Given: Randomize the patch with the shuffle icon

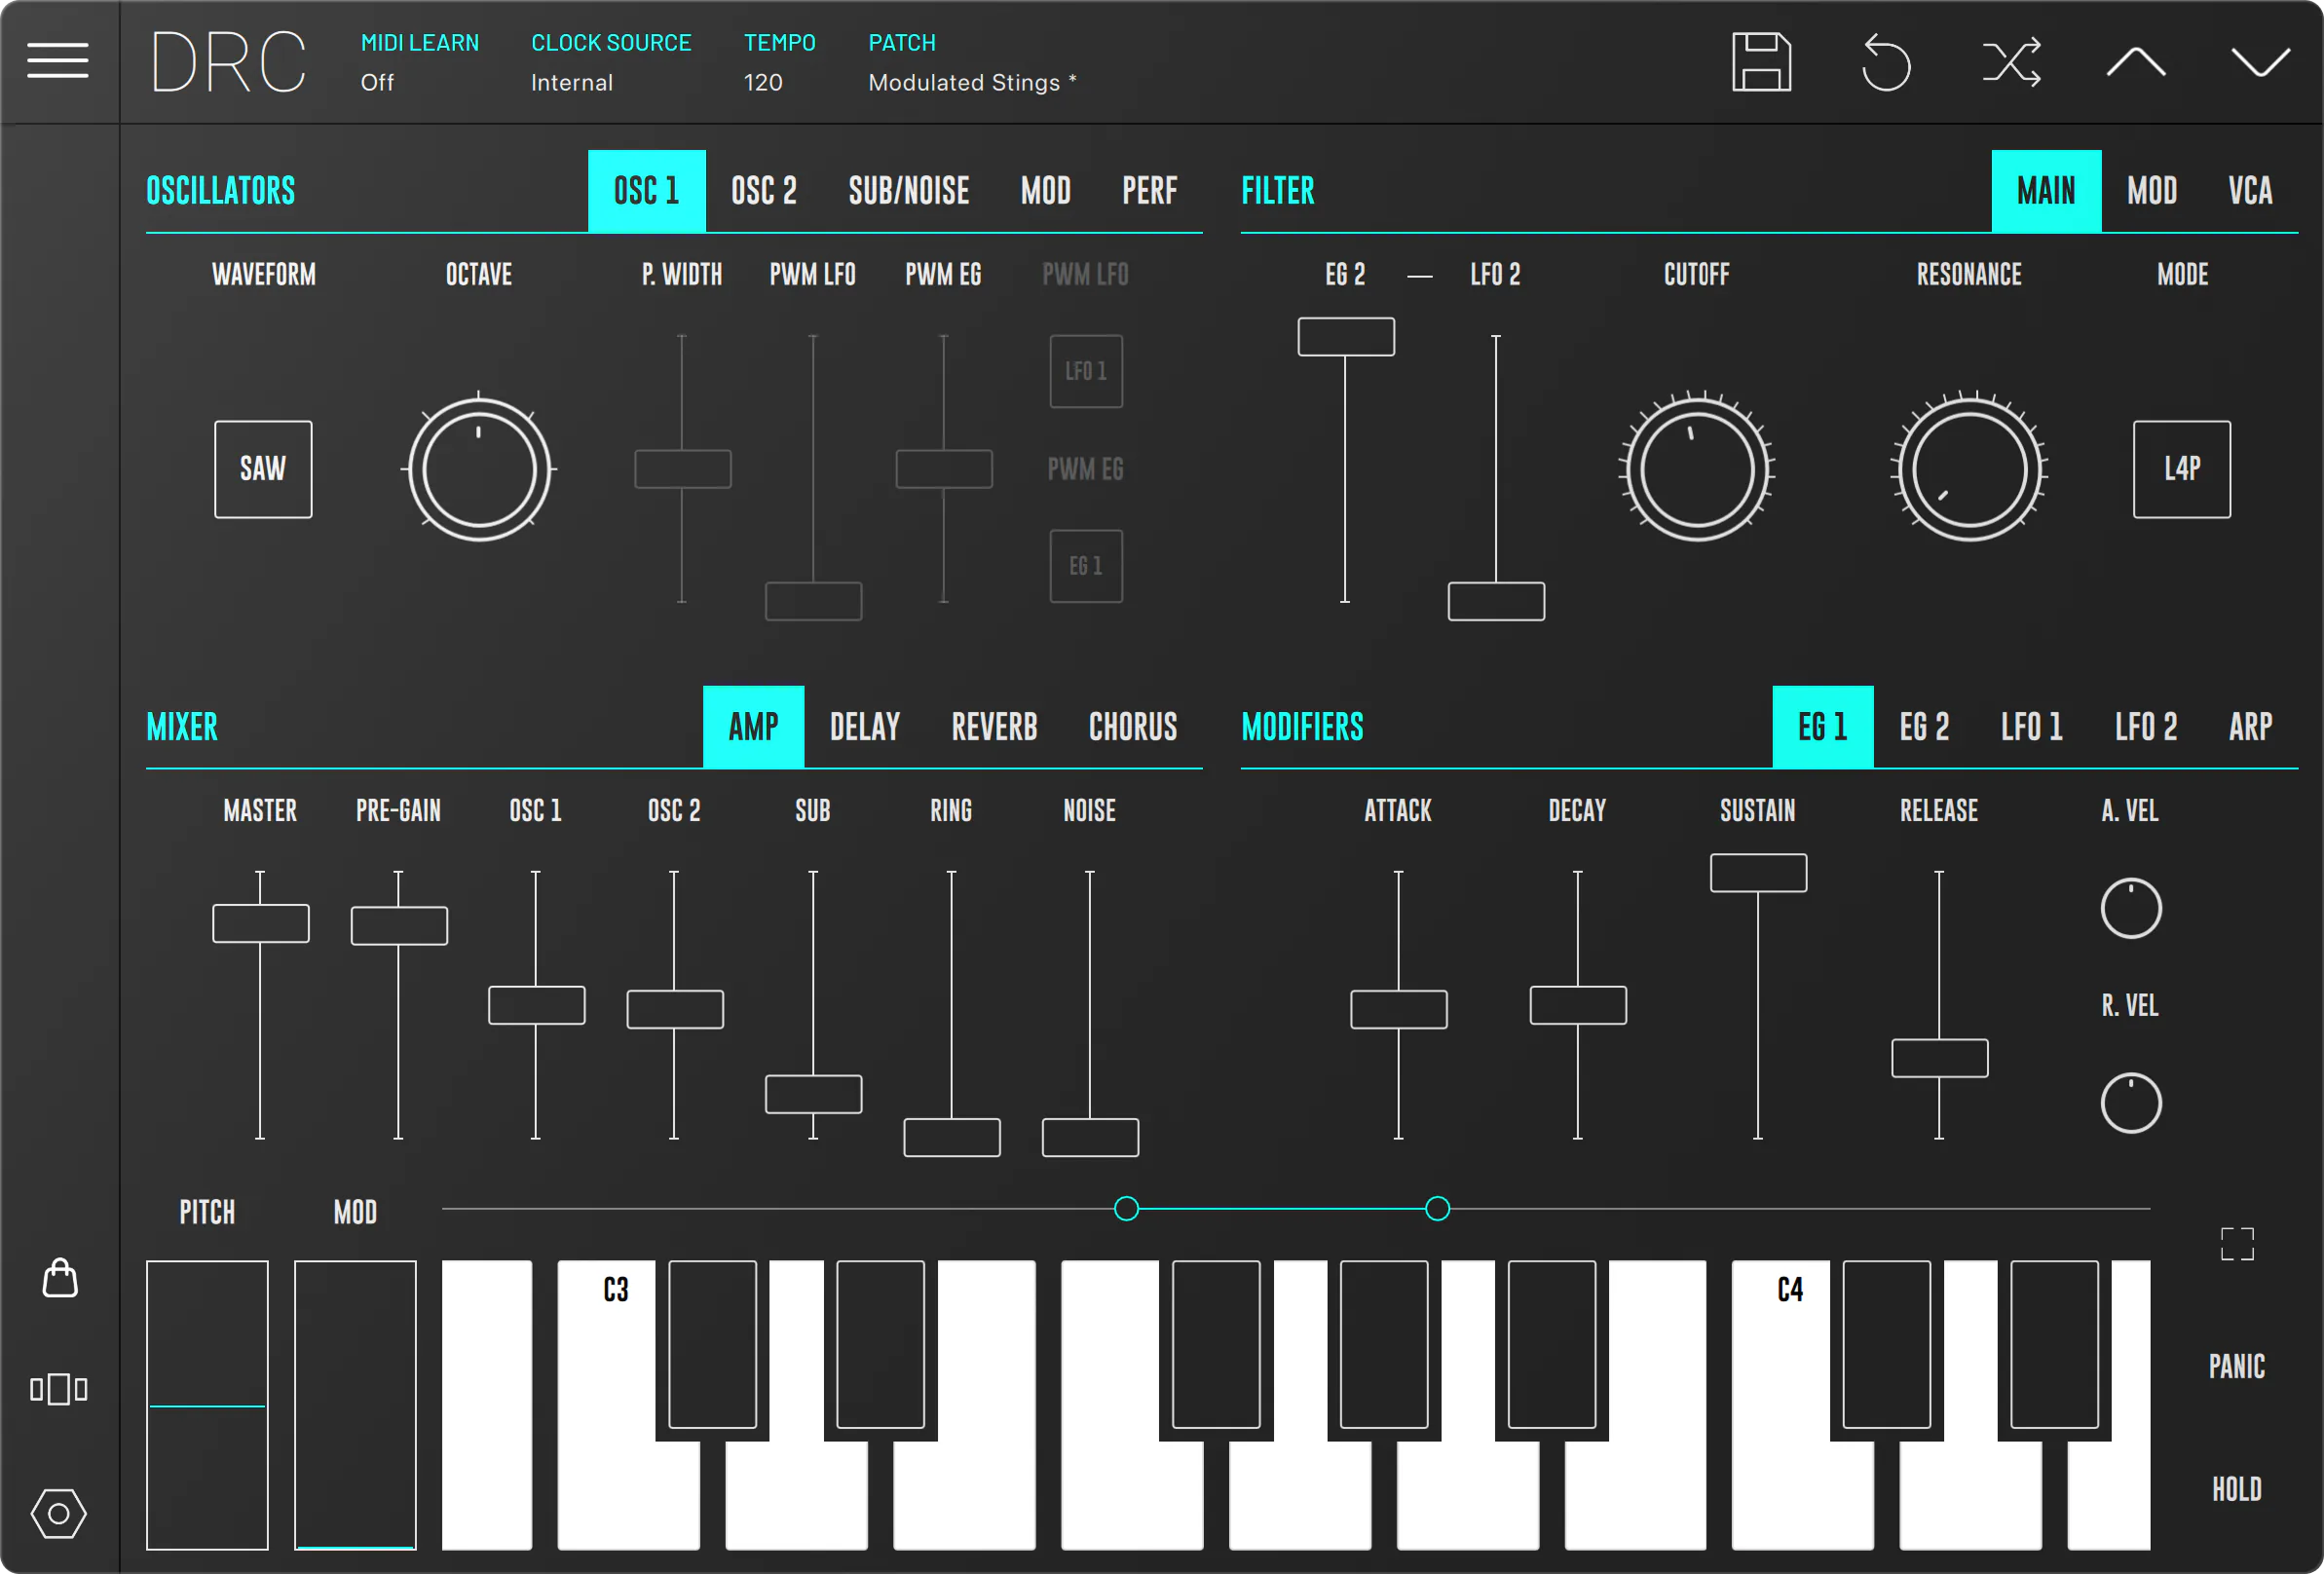Looking at the screenshot, I should 2011,62.
